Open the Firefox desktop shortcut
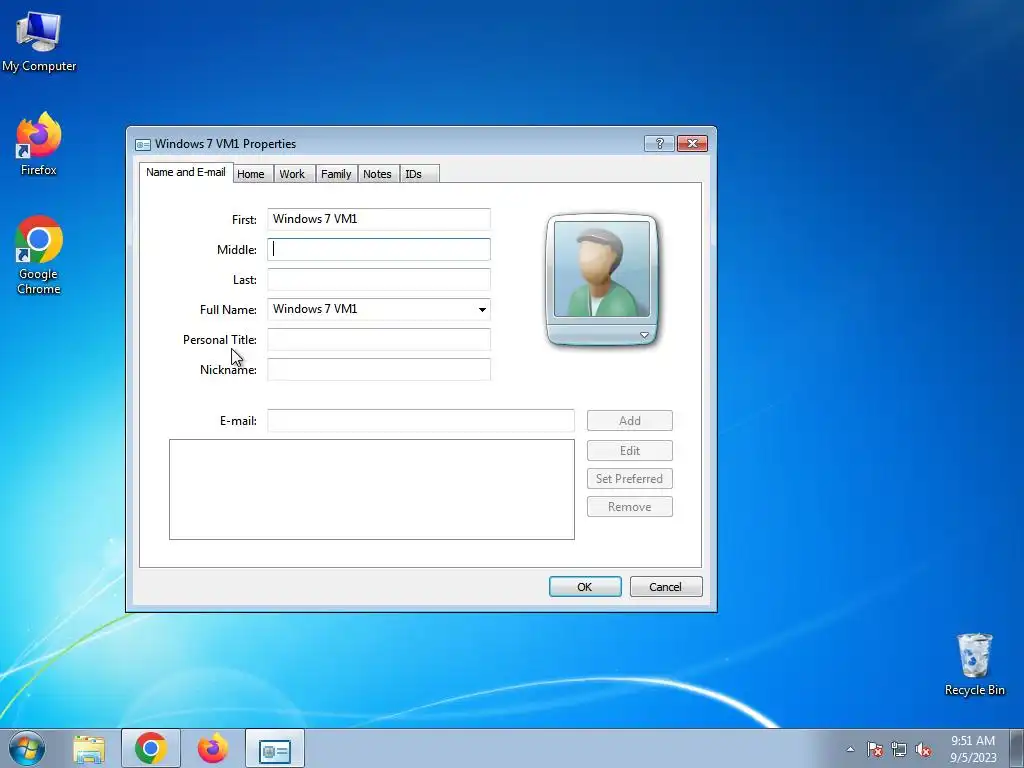Viewport: 1024px width, 768px height. point(39,144)
